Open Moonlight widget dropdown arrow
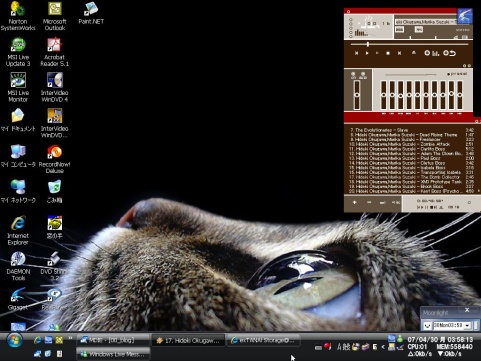Image resolution: width=481 pixels, height=361 pixels. point(468,325)
